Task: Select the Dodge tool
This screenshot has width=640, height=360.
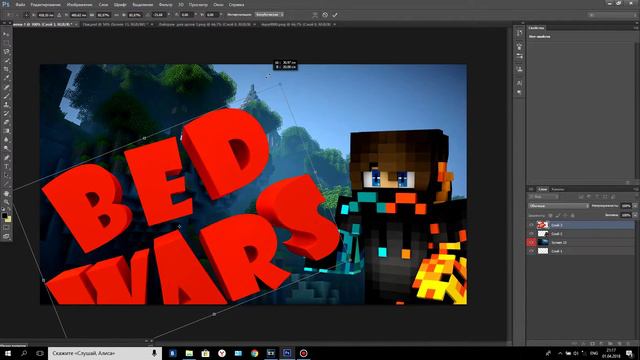Action: (6, 149)
